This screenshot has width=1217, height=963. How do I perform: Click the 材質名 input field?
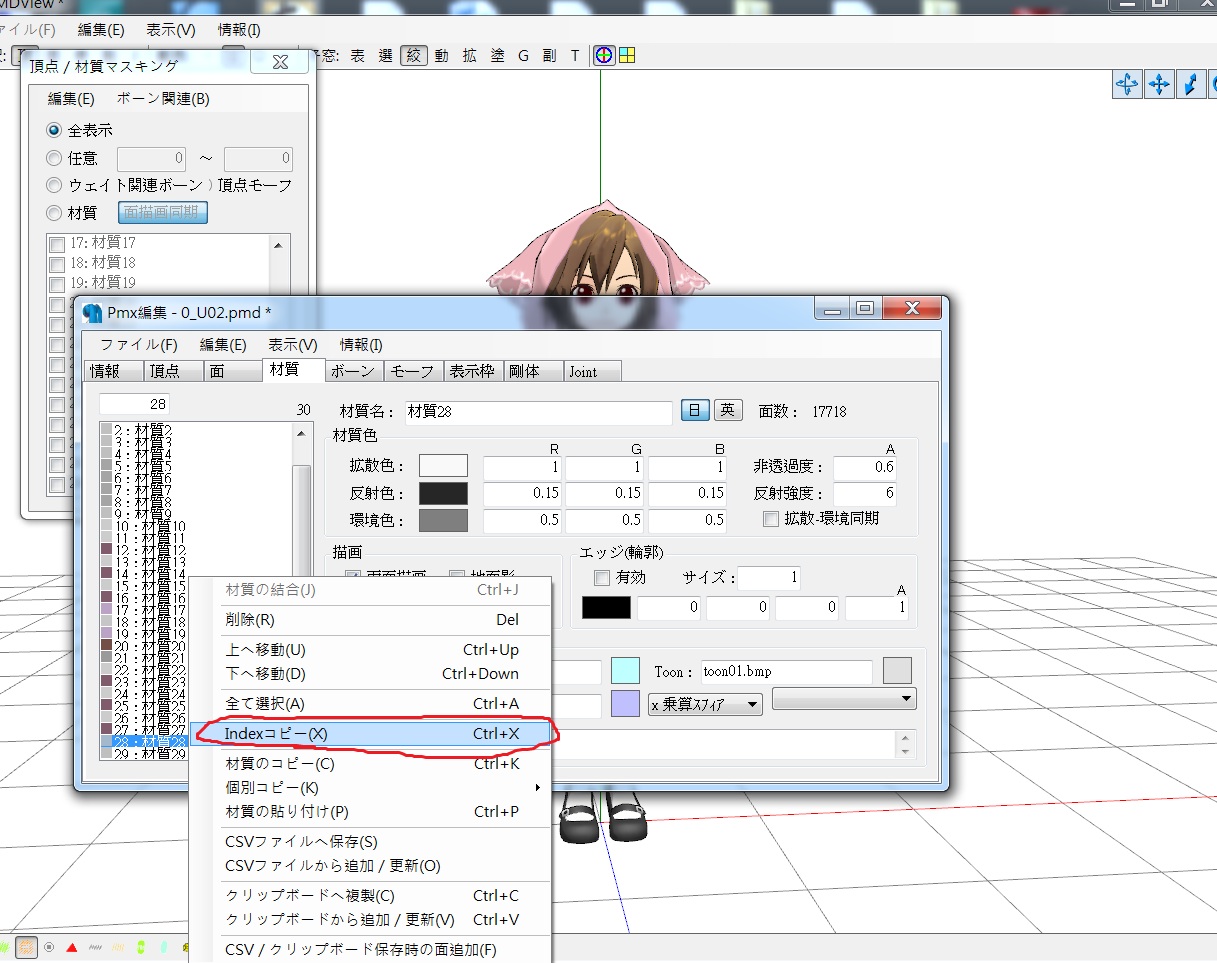tap(538, 412)
